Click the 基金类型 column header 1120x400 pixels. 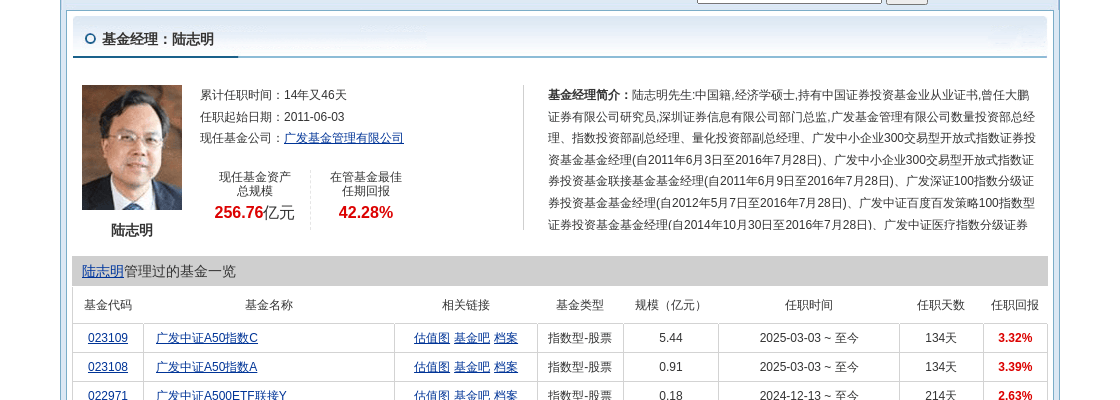[x=580, y=305]
